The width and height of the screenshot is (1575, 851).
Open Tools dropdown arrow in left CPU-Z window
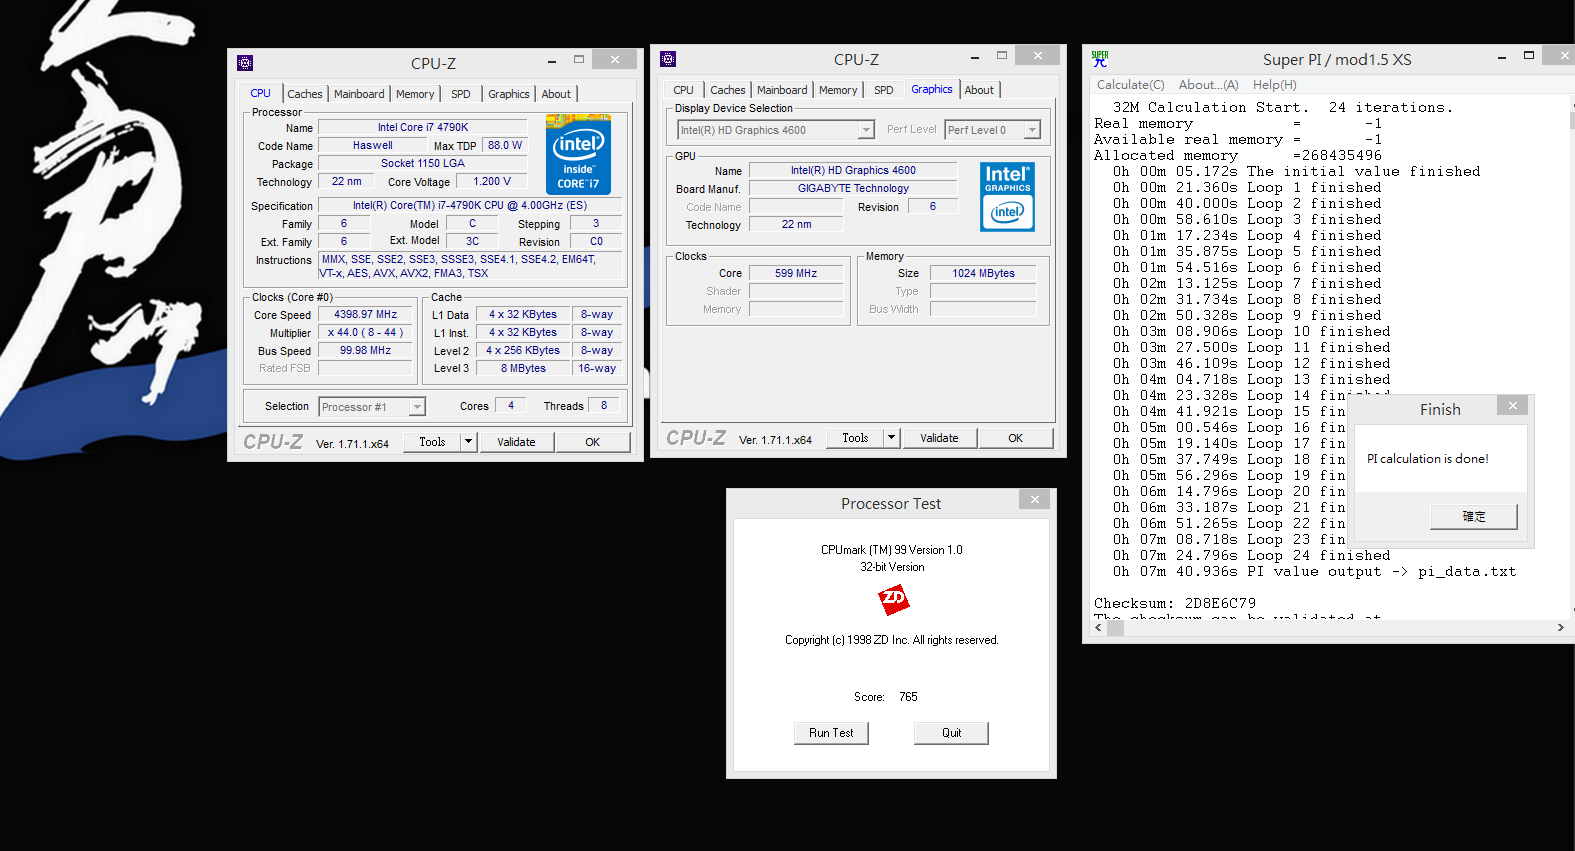pos(468,442)
